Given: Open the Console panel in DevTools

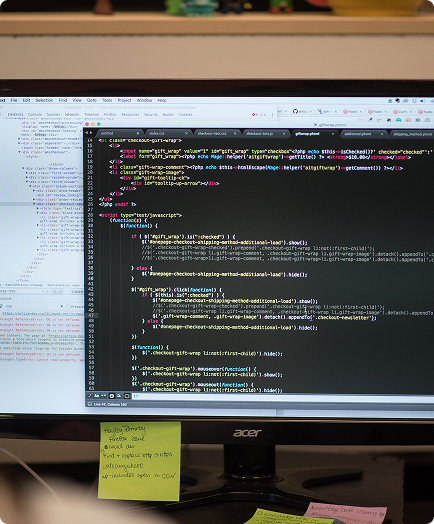Looking at the screenshot, I should point(35,114).
